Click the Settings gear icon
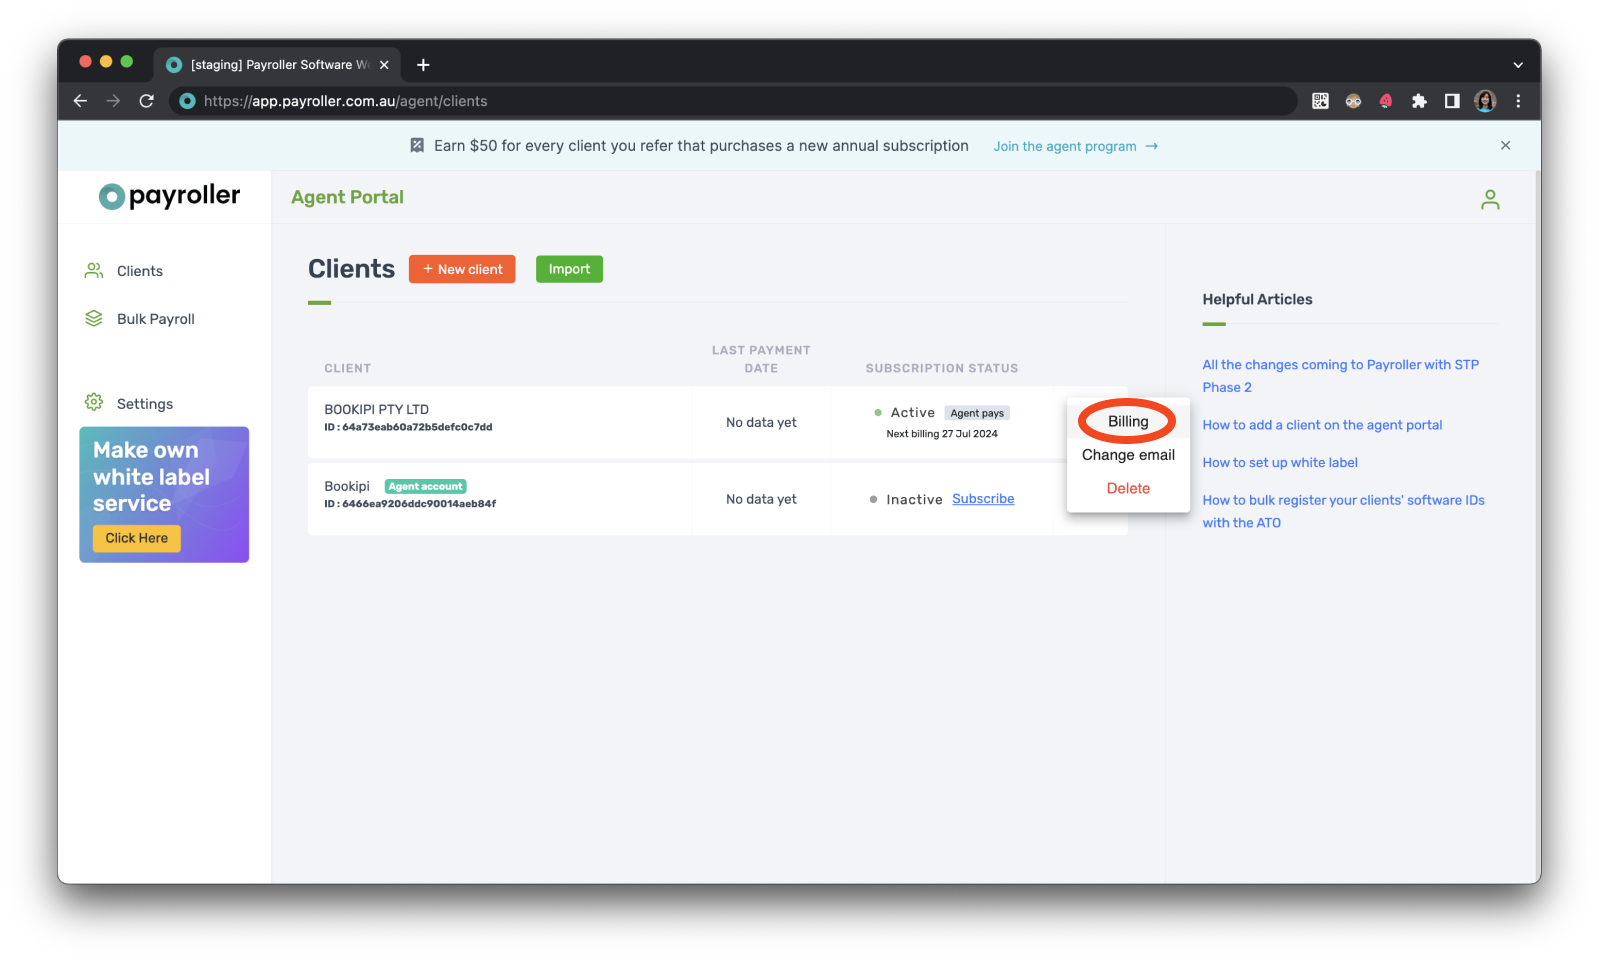Image resolution: width=1599 pixels, height=960 pixels. 94,402
